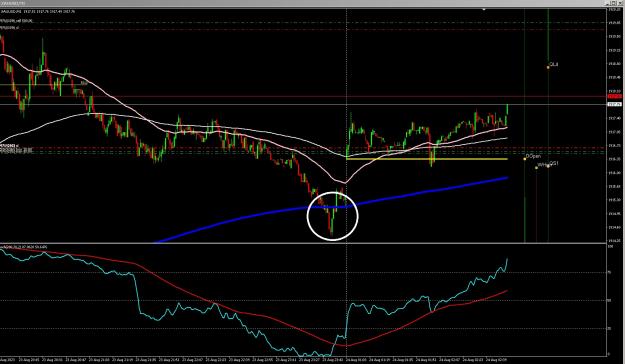625x364 pixels.
Task: Click the red price label on the price scale
Action: pos(614,96)
